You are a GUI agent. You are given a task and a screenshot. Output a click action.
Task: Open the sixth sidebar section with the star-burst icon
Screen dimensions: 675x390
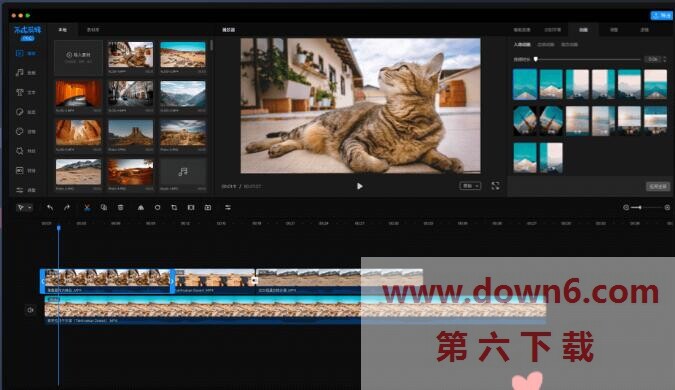tap(25, 151)
